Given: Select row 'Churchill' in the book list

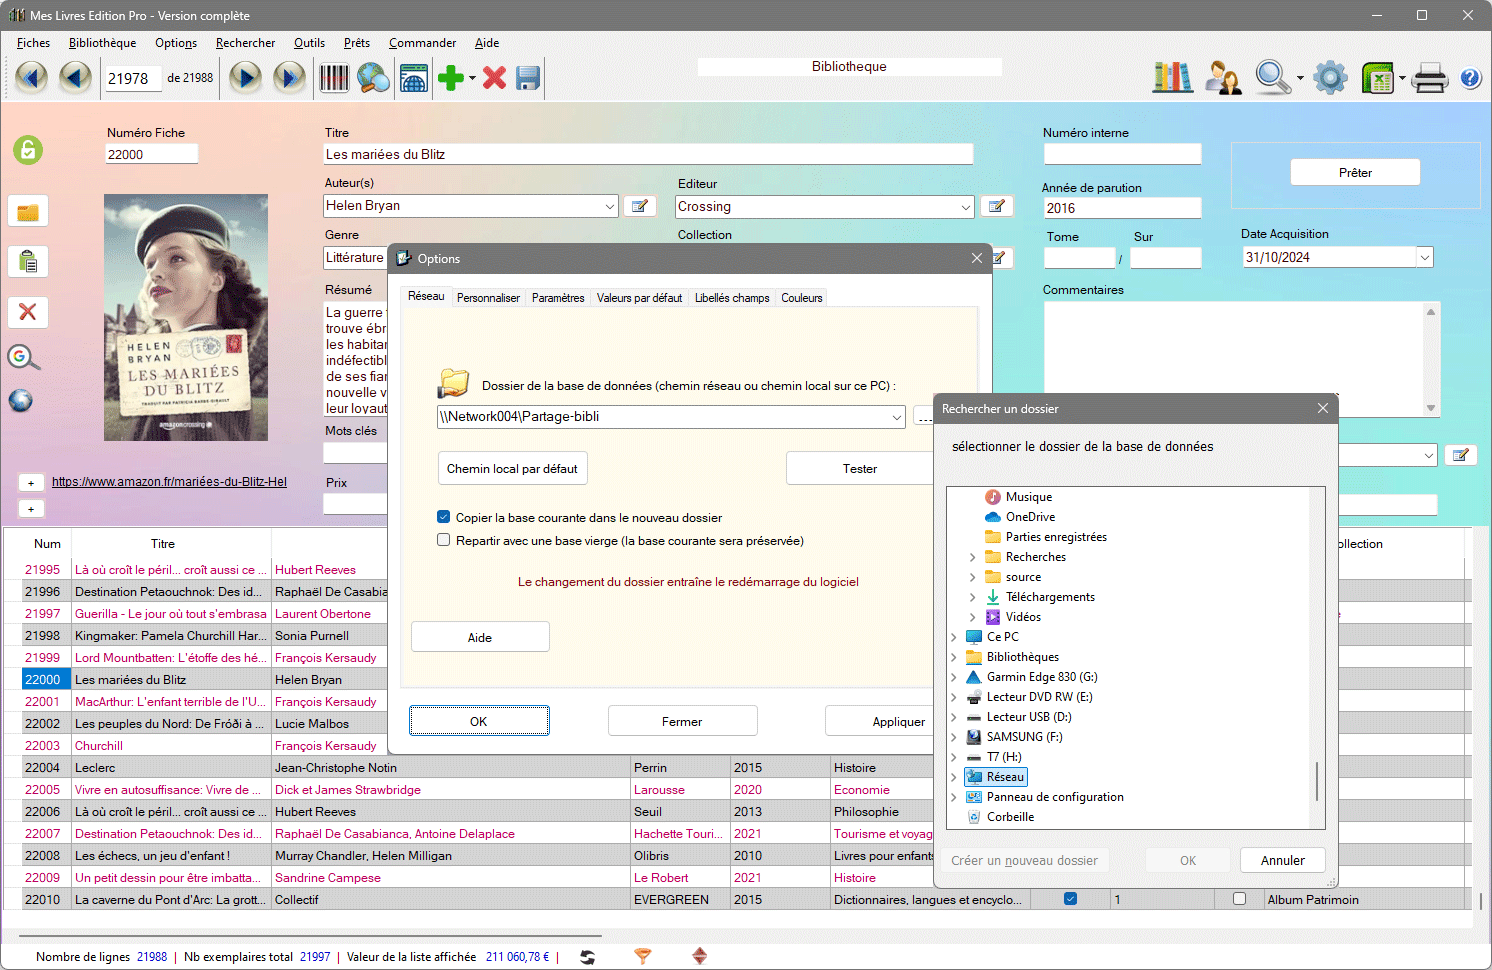Looking at the screenshot, I should pos(99,745).
